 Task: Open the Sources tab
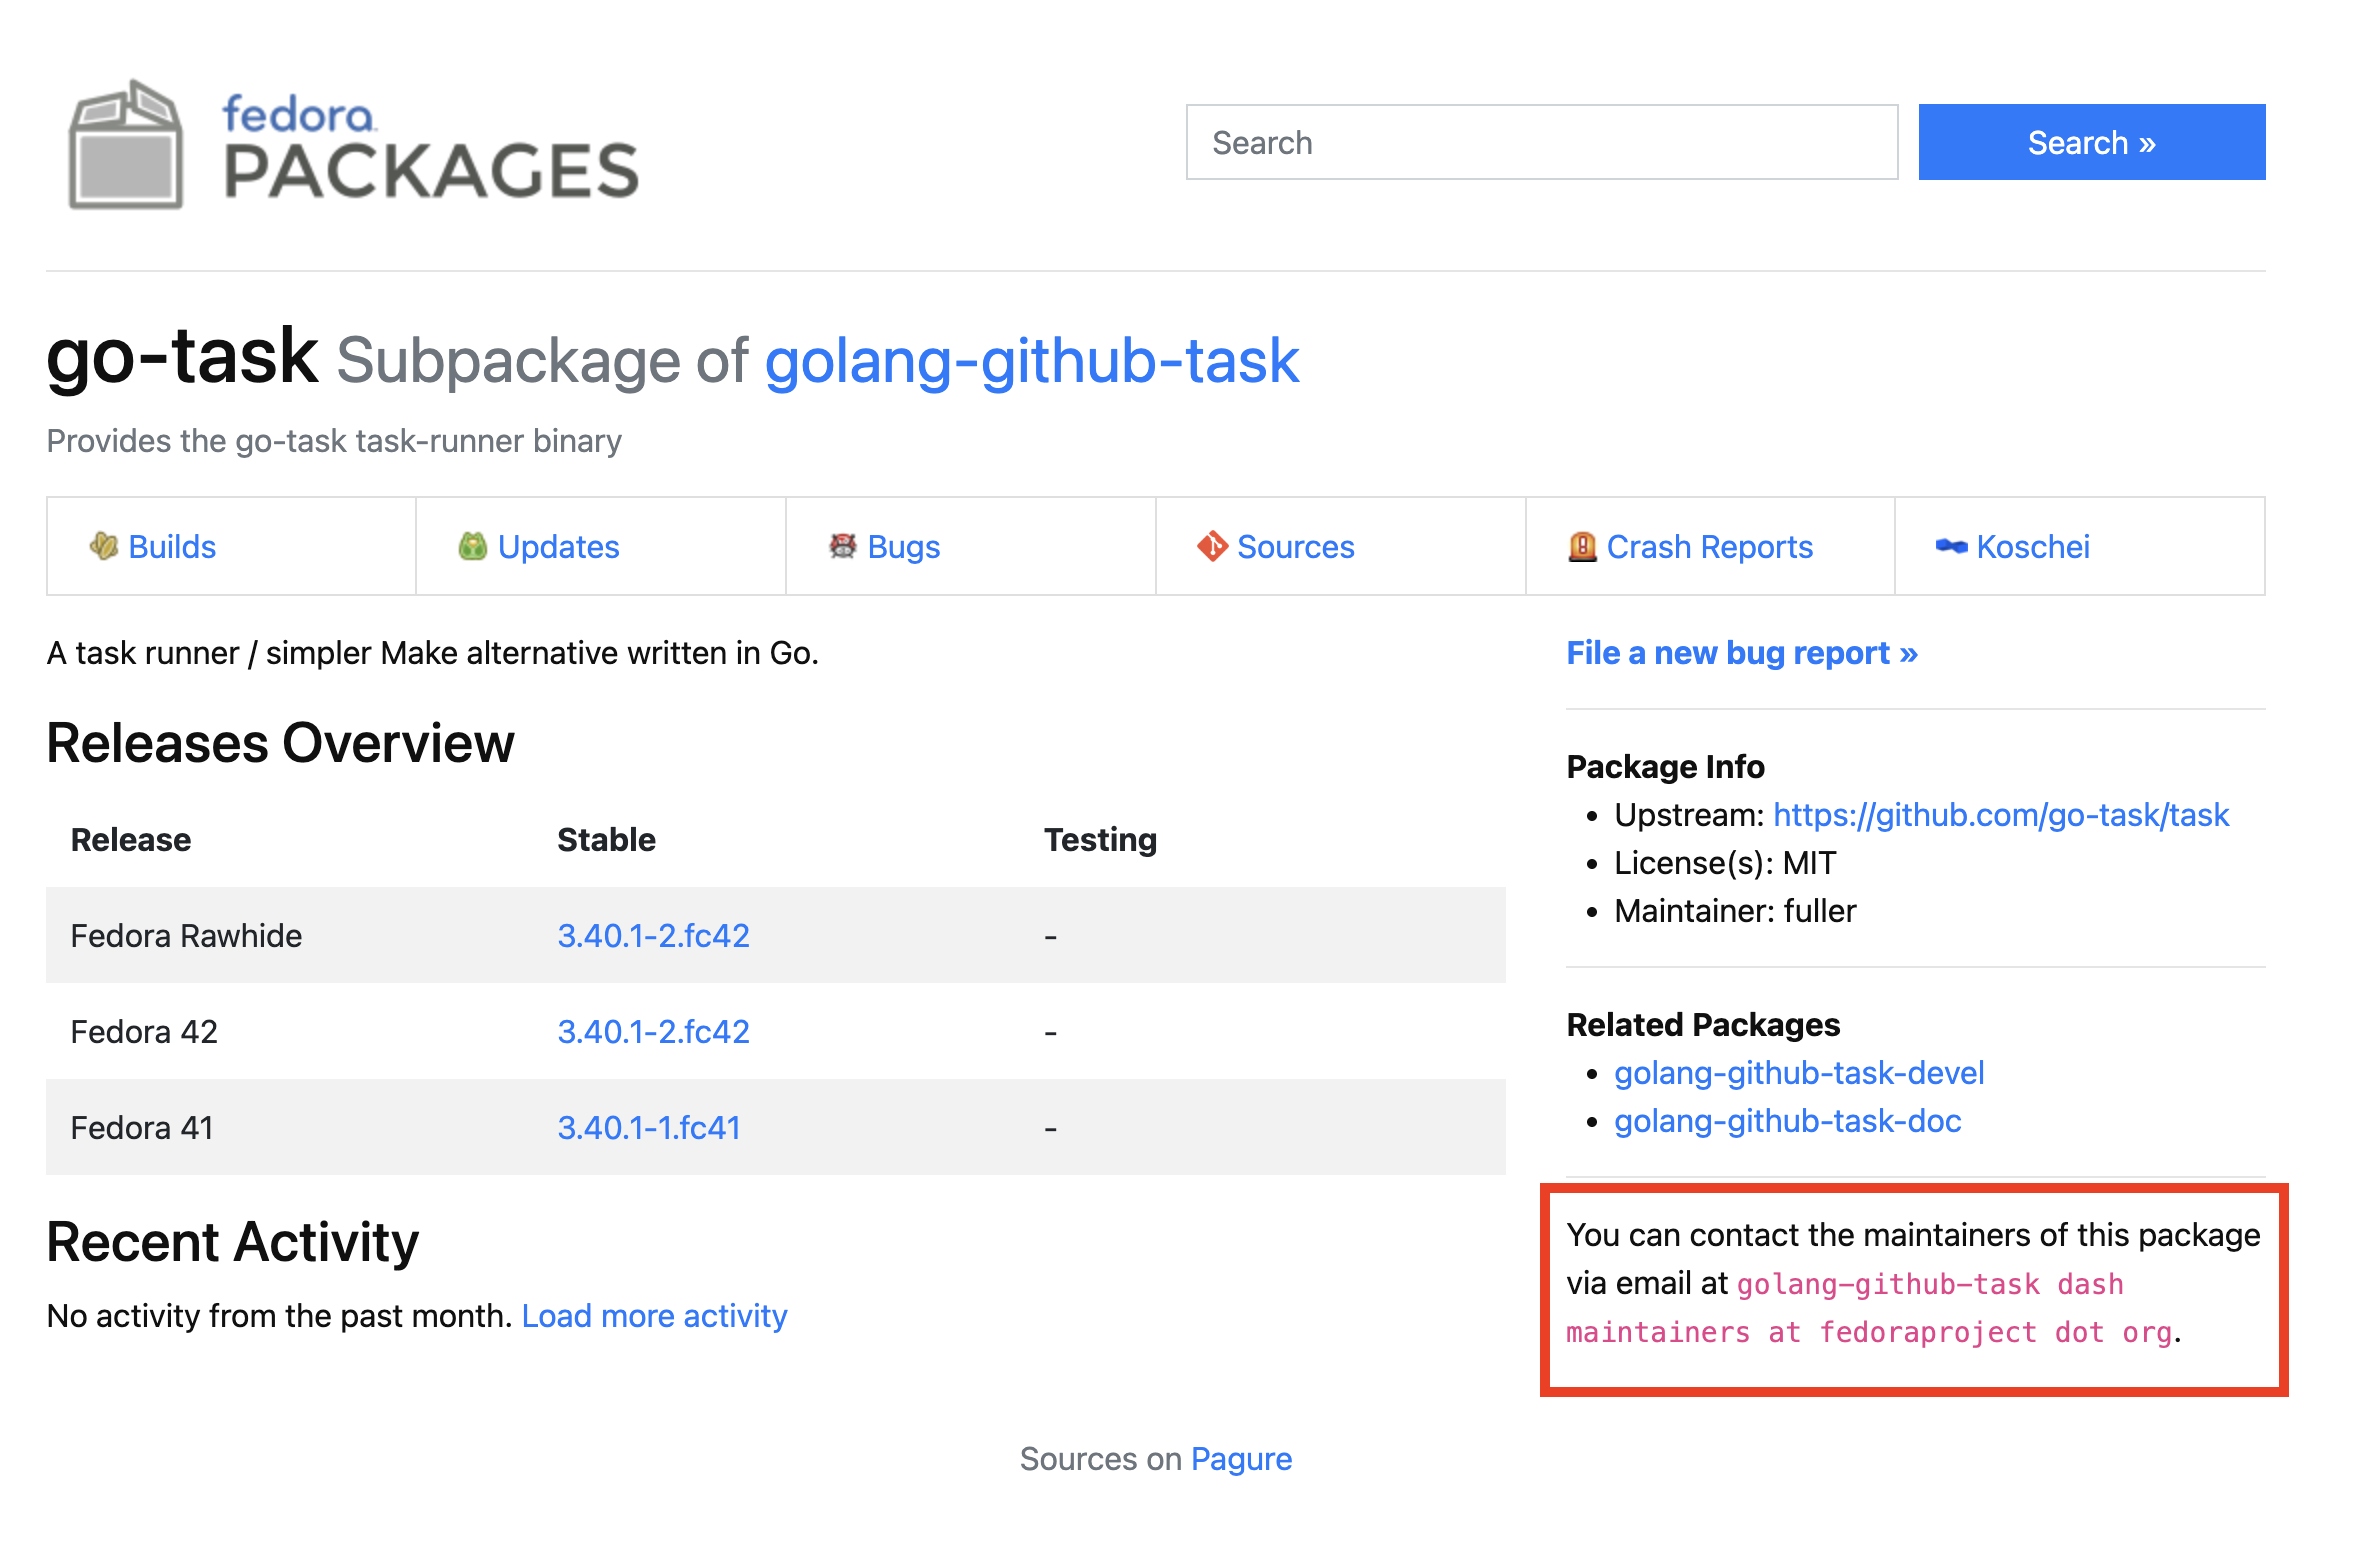click(x=1341, y=546)
